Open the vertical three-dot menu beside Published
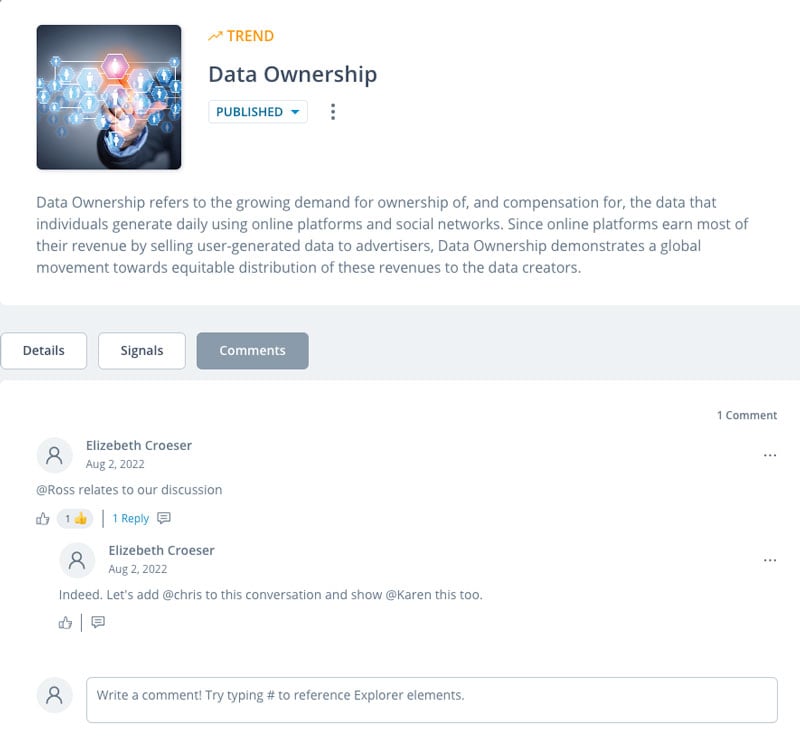800x748 pixels. pos(333,112)
